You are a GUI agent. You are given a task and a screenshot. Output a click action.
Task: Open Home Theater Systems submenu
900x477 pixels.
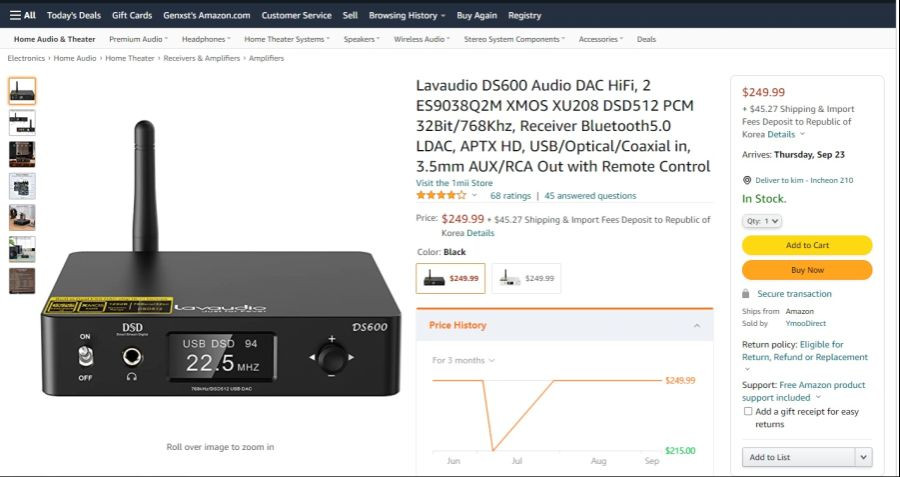[287, 39]
